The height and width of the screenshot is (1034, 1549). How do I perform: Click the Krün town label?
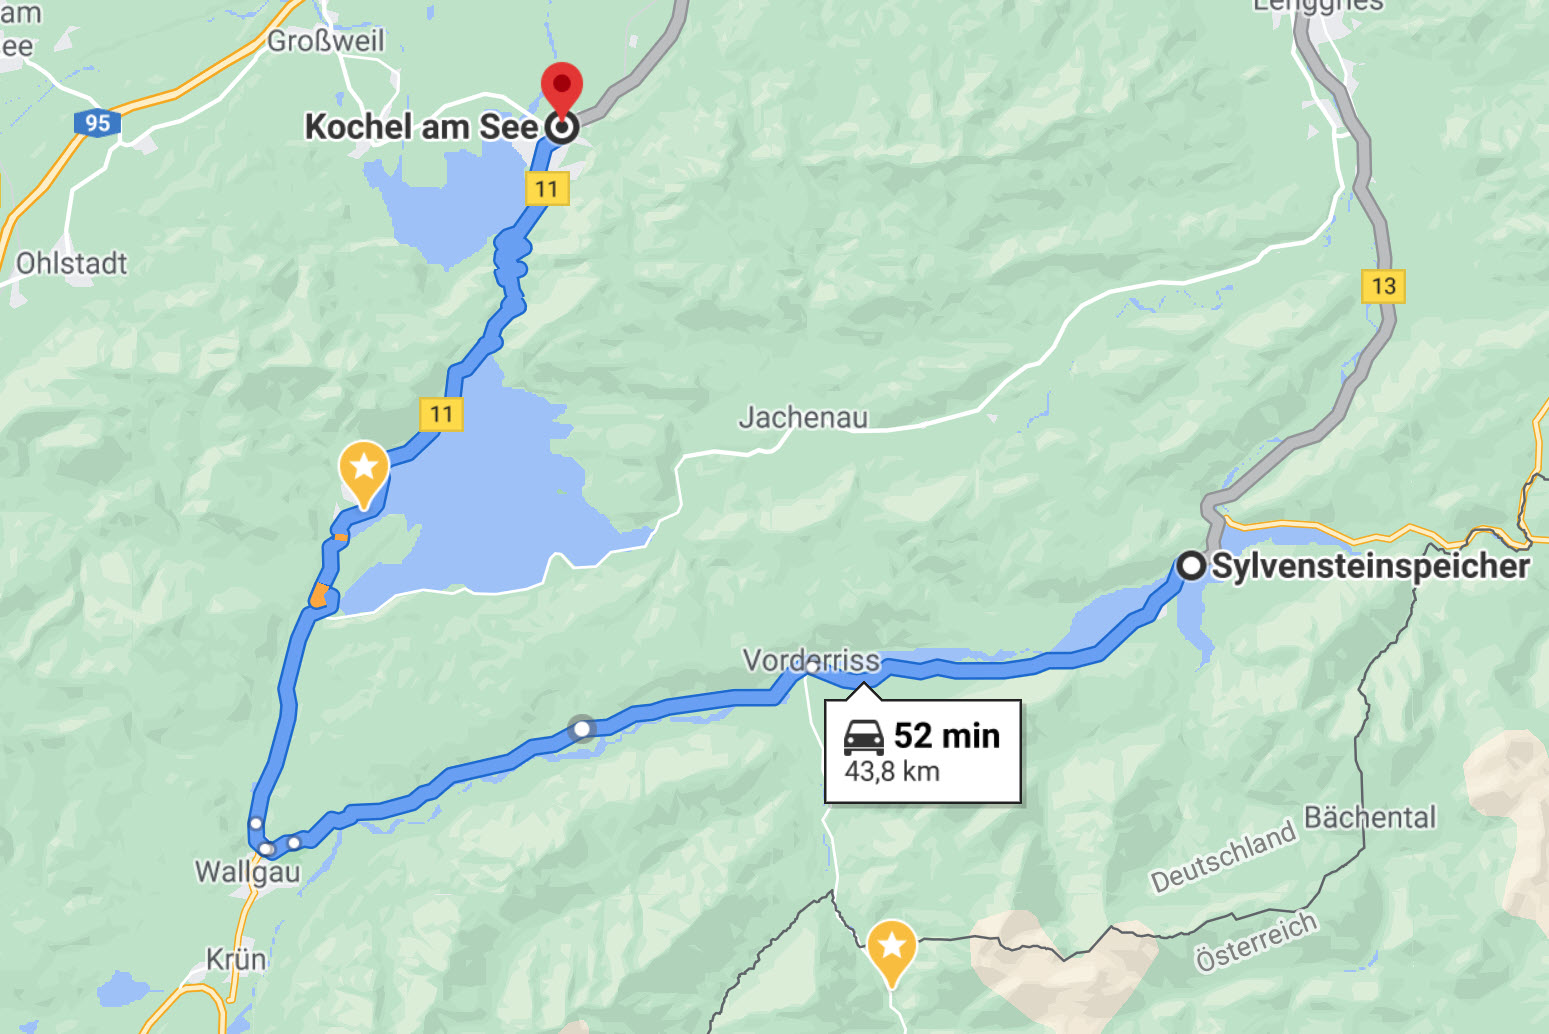pos(236,960)
